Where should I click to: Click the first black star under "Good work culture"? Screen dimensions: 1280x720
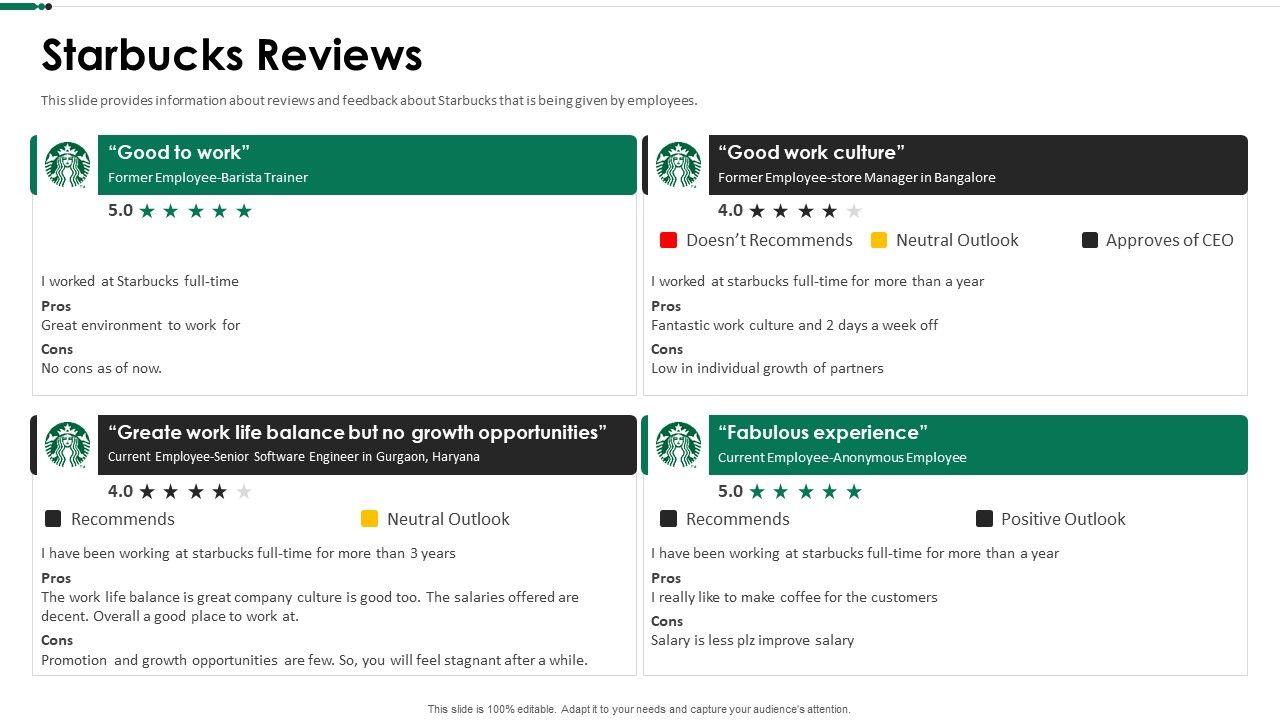pyautogui.click(x=757, y=211)
